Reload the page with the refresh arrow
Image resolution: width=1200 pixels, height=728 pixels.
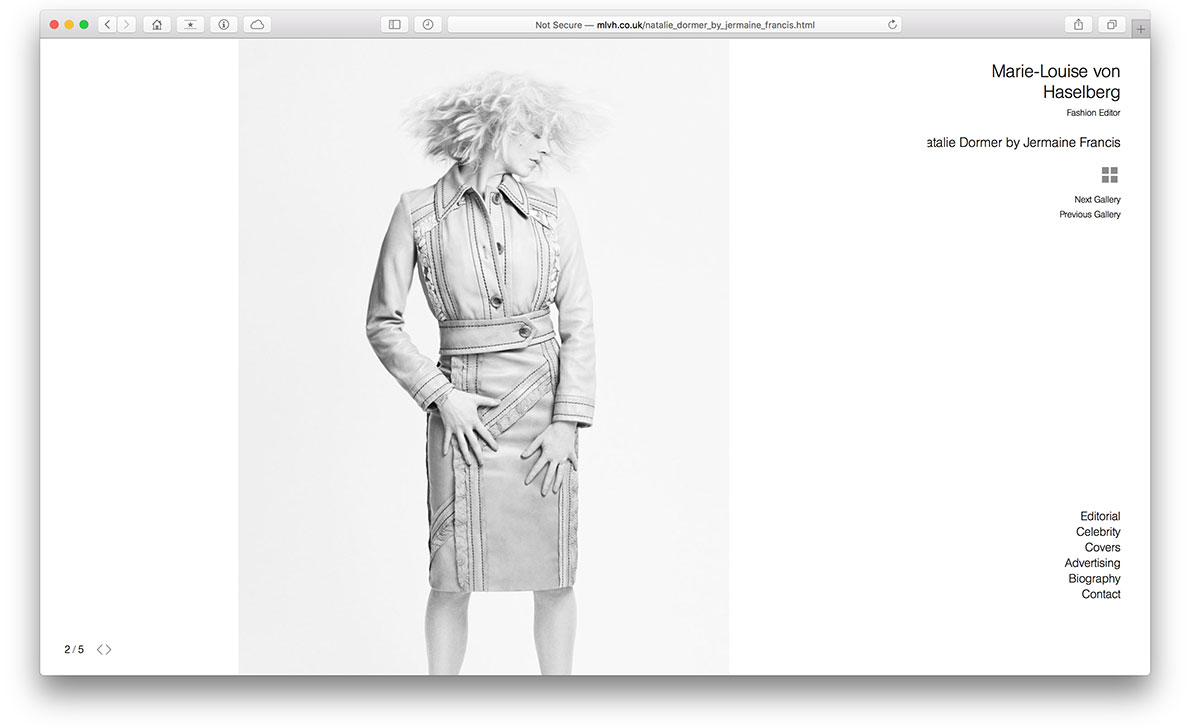tap(892, 25)
